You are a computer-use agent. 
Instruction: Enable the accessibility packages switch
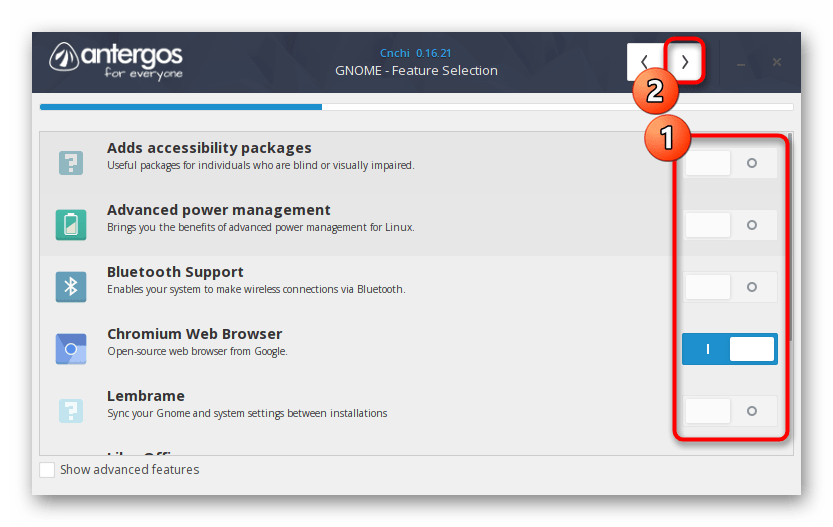coord(730,163)
